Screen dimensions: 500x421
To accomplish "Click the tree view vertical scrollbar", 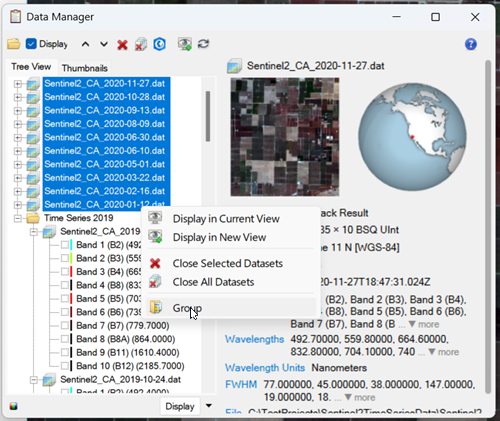I will (208, 116).
